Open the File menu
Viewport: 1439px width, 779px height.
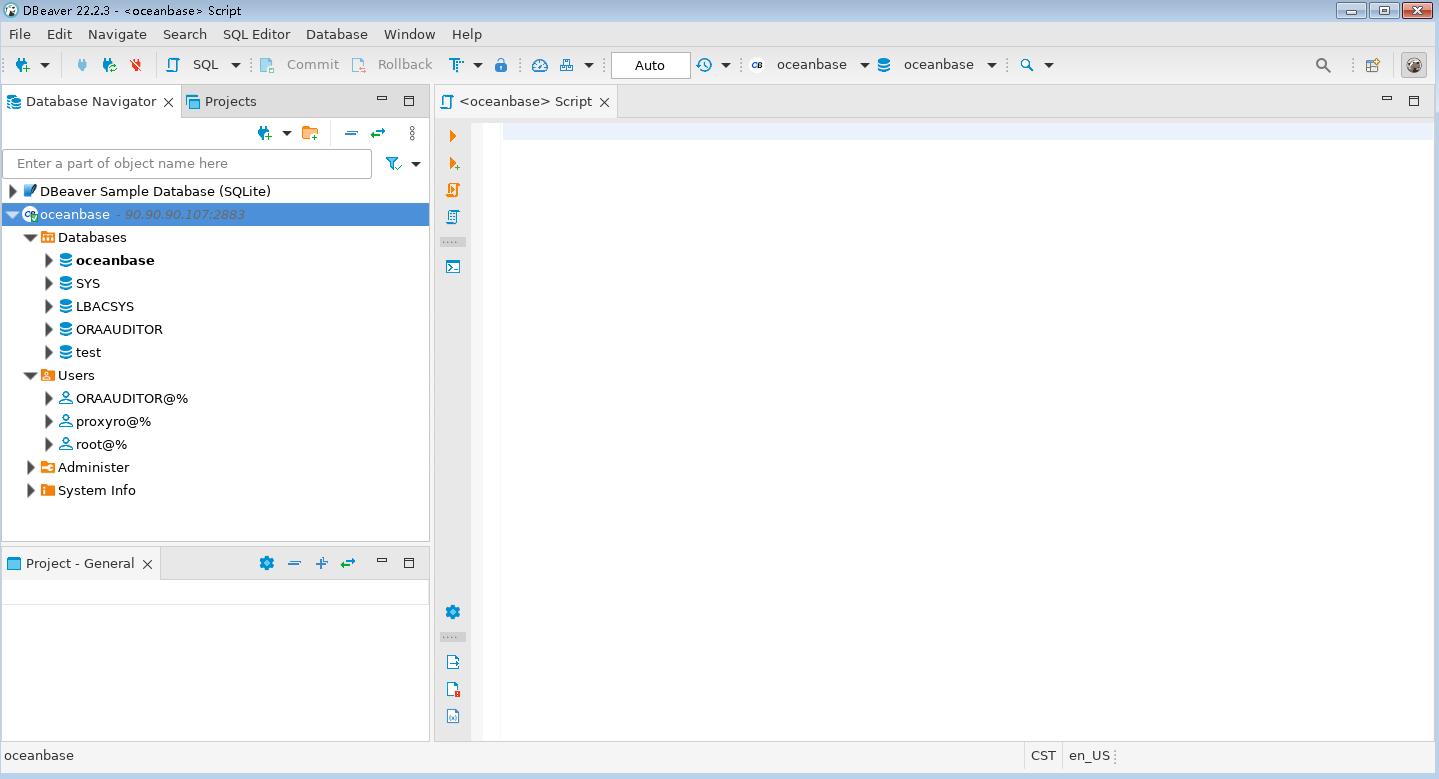[20, 34]
